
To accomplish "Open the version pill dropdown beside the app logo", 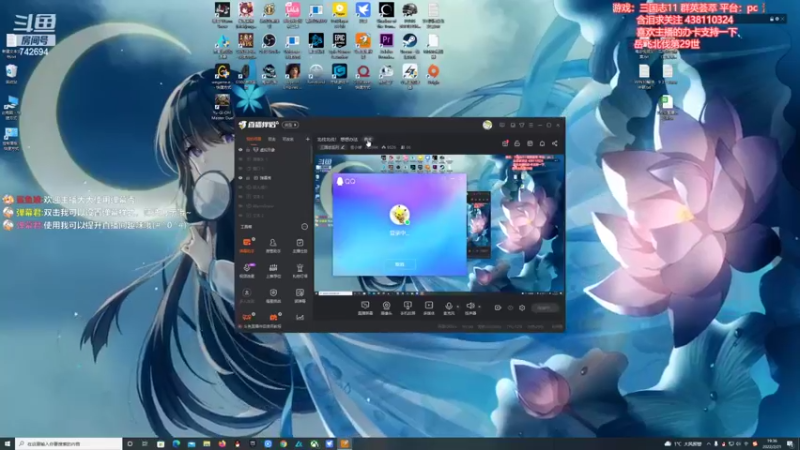I will click(x=291, y=125).
